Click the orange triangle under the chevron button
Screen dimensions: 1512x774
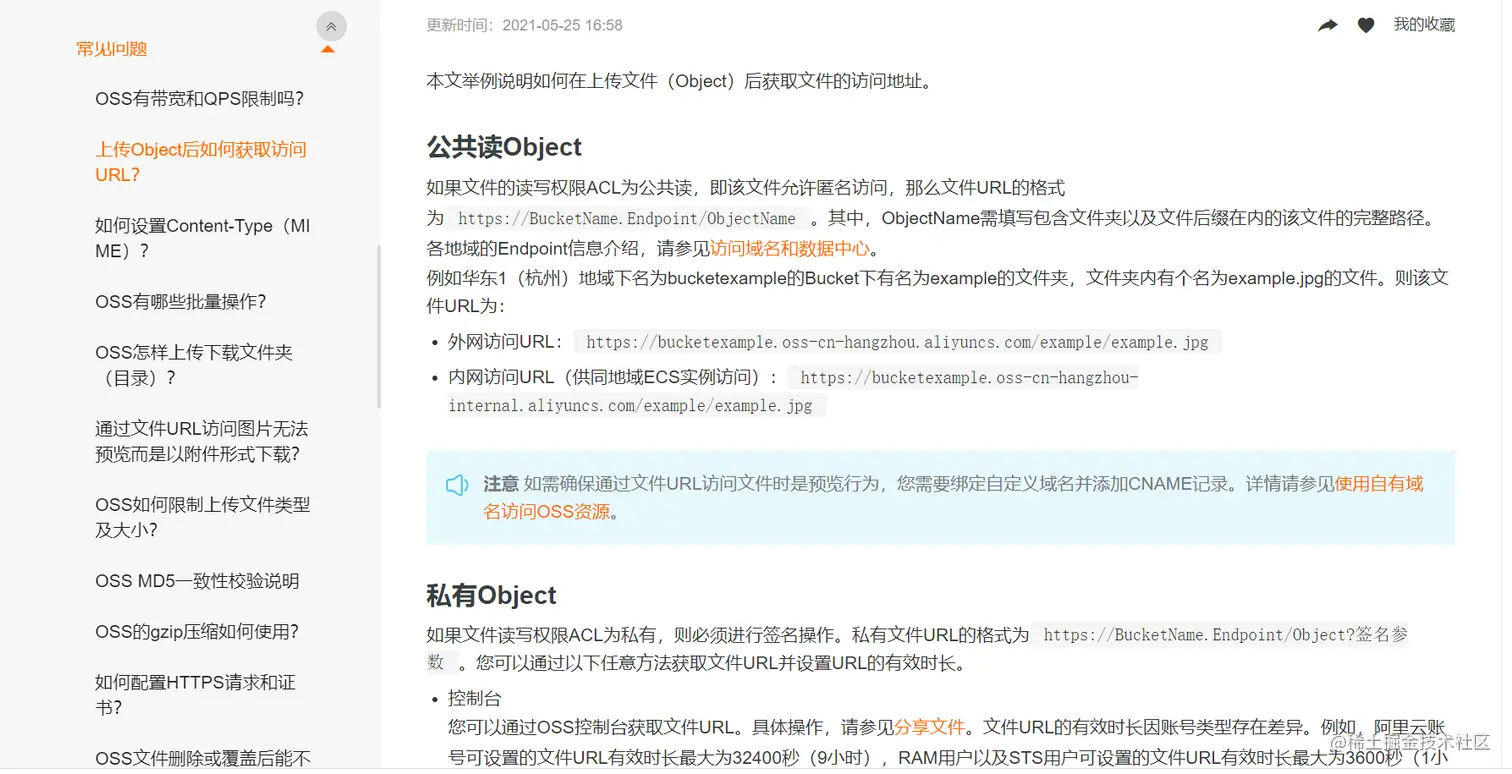coord(328,48)
